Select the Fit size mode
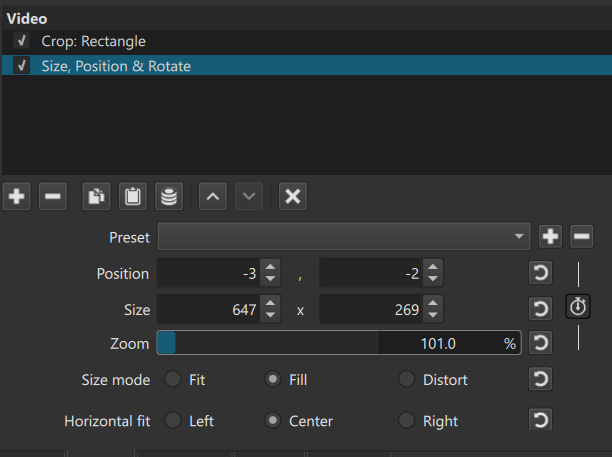This screenshot has height=457, width=612. 172,380
